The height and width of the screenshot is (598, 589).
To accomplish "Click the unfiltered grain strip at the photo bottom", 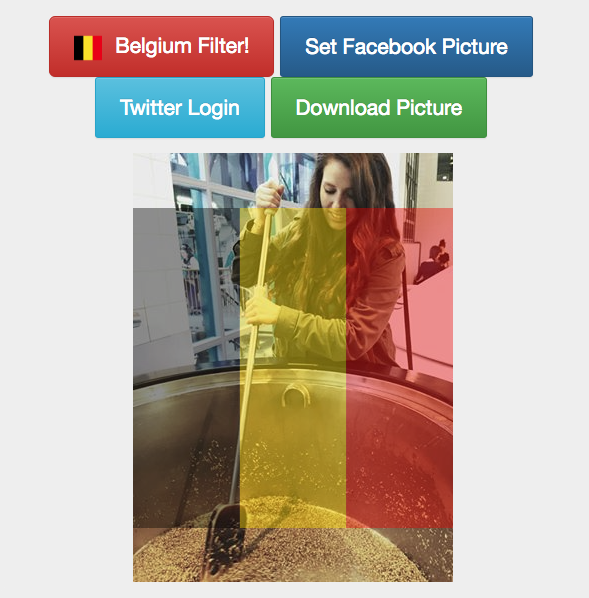I will [293, 555].
